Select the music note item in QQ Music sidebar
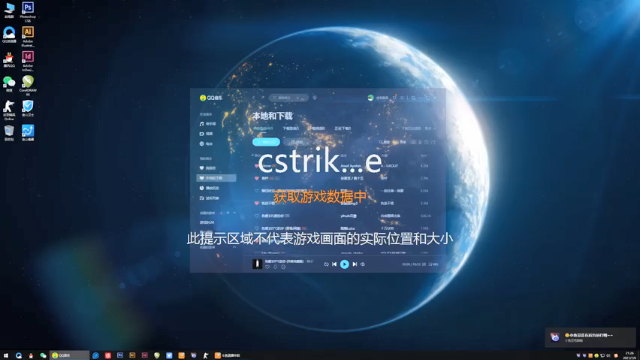 coord(208,124)
